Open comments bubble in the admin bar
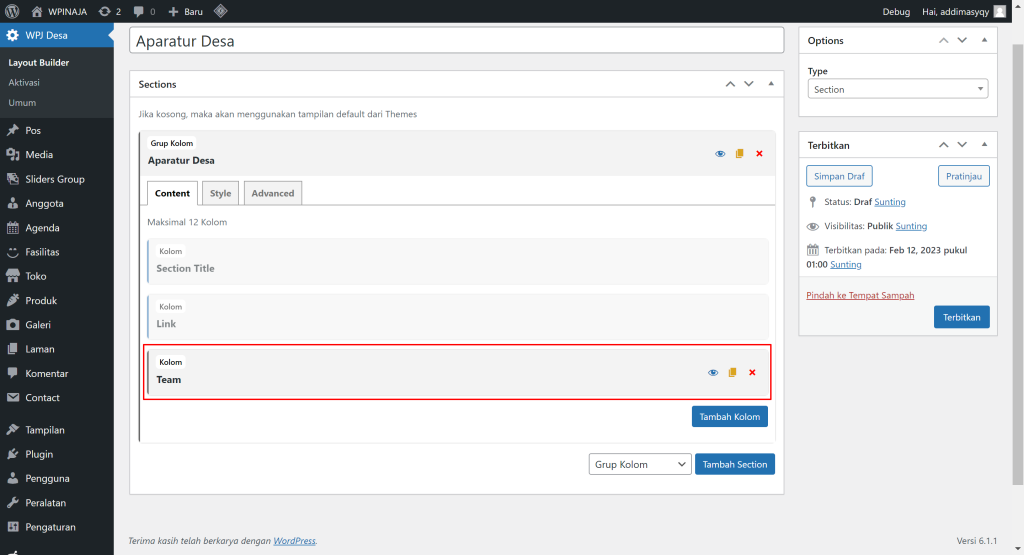This screenshot has height=555, width=1024. coord(144,11)
